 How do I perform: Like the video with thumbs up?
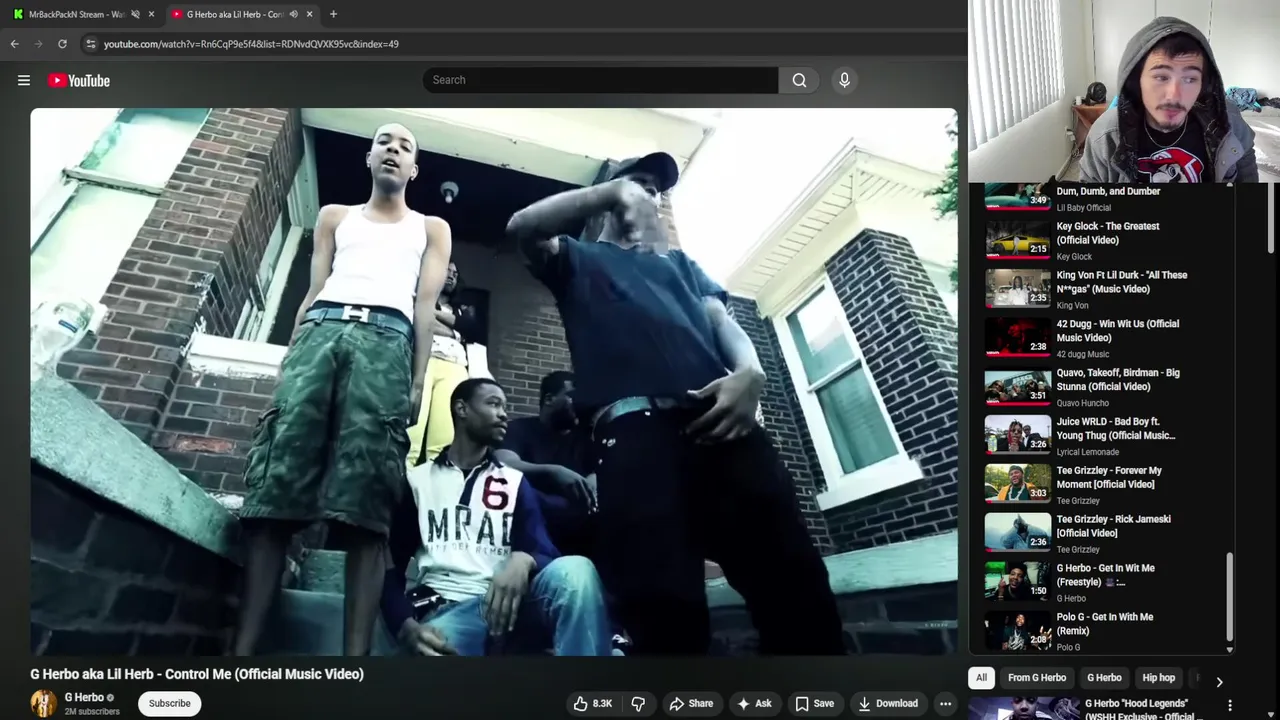pos(592,703)
